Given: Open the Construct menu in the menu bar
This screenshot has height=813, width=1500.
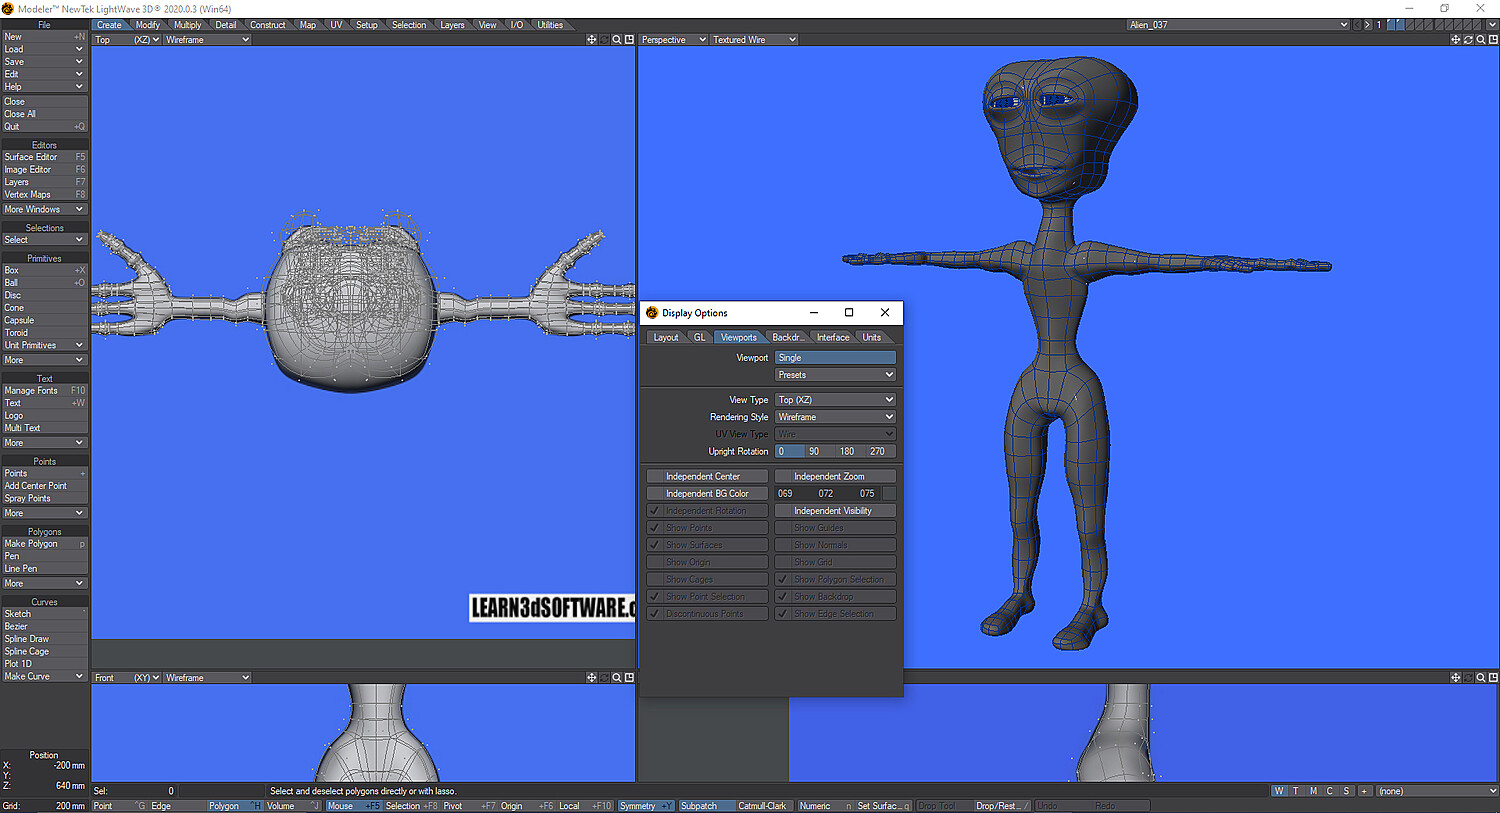Looking at the screenshot, I should click(267, 24).
